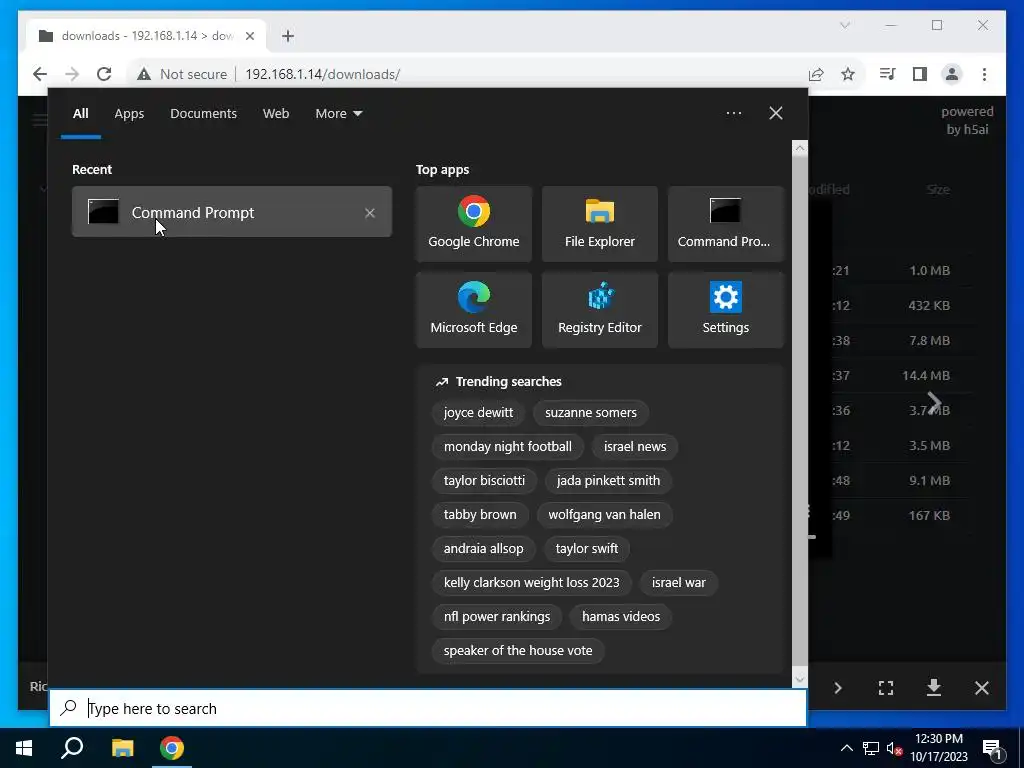Click the 'Type here to search' box
The image size is (1024, 768).
pos(428,708)
